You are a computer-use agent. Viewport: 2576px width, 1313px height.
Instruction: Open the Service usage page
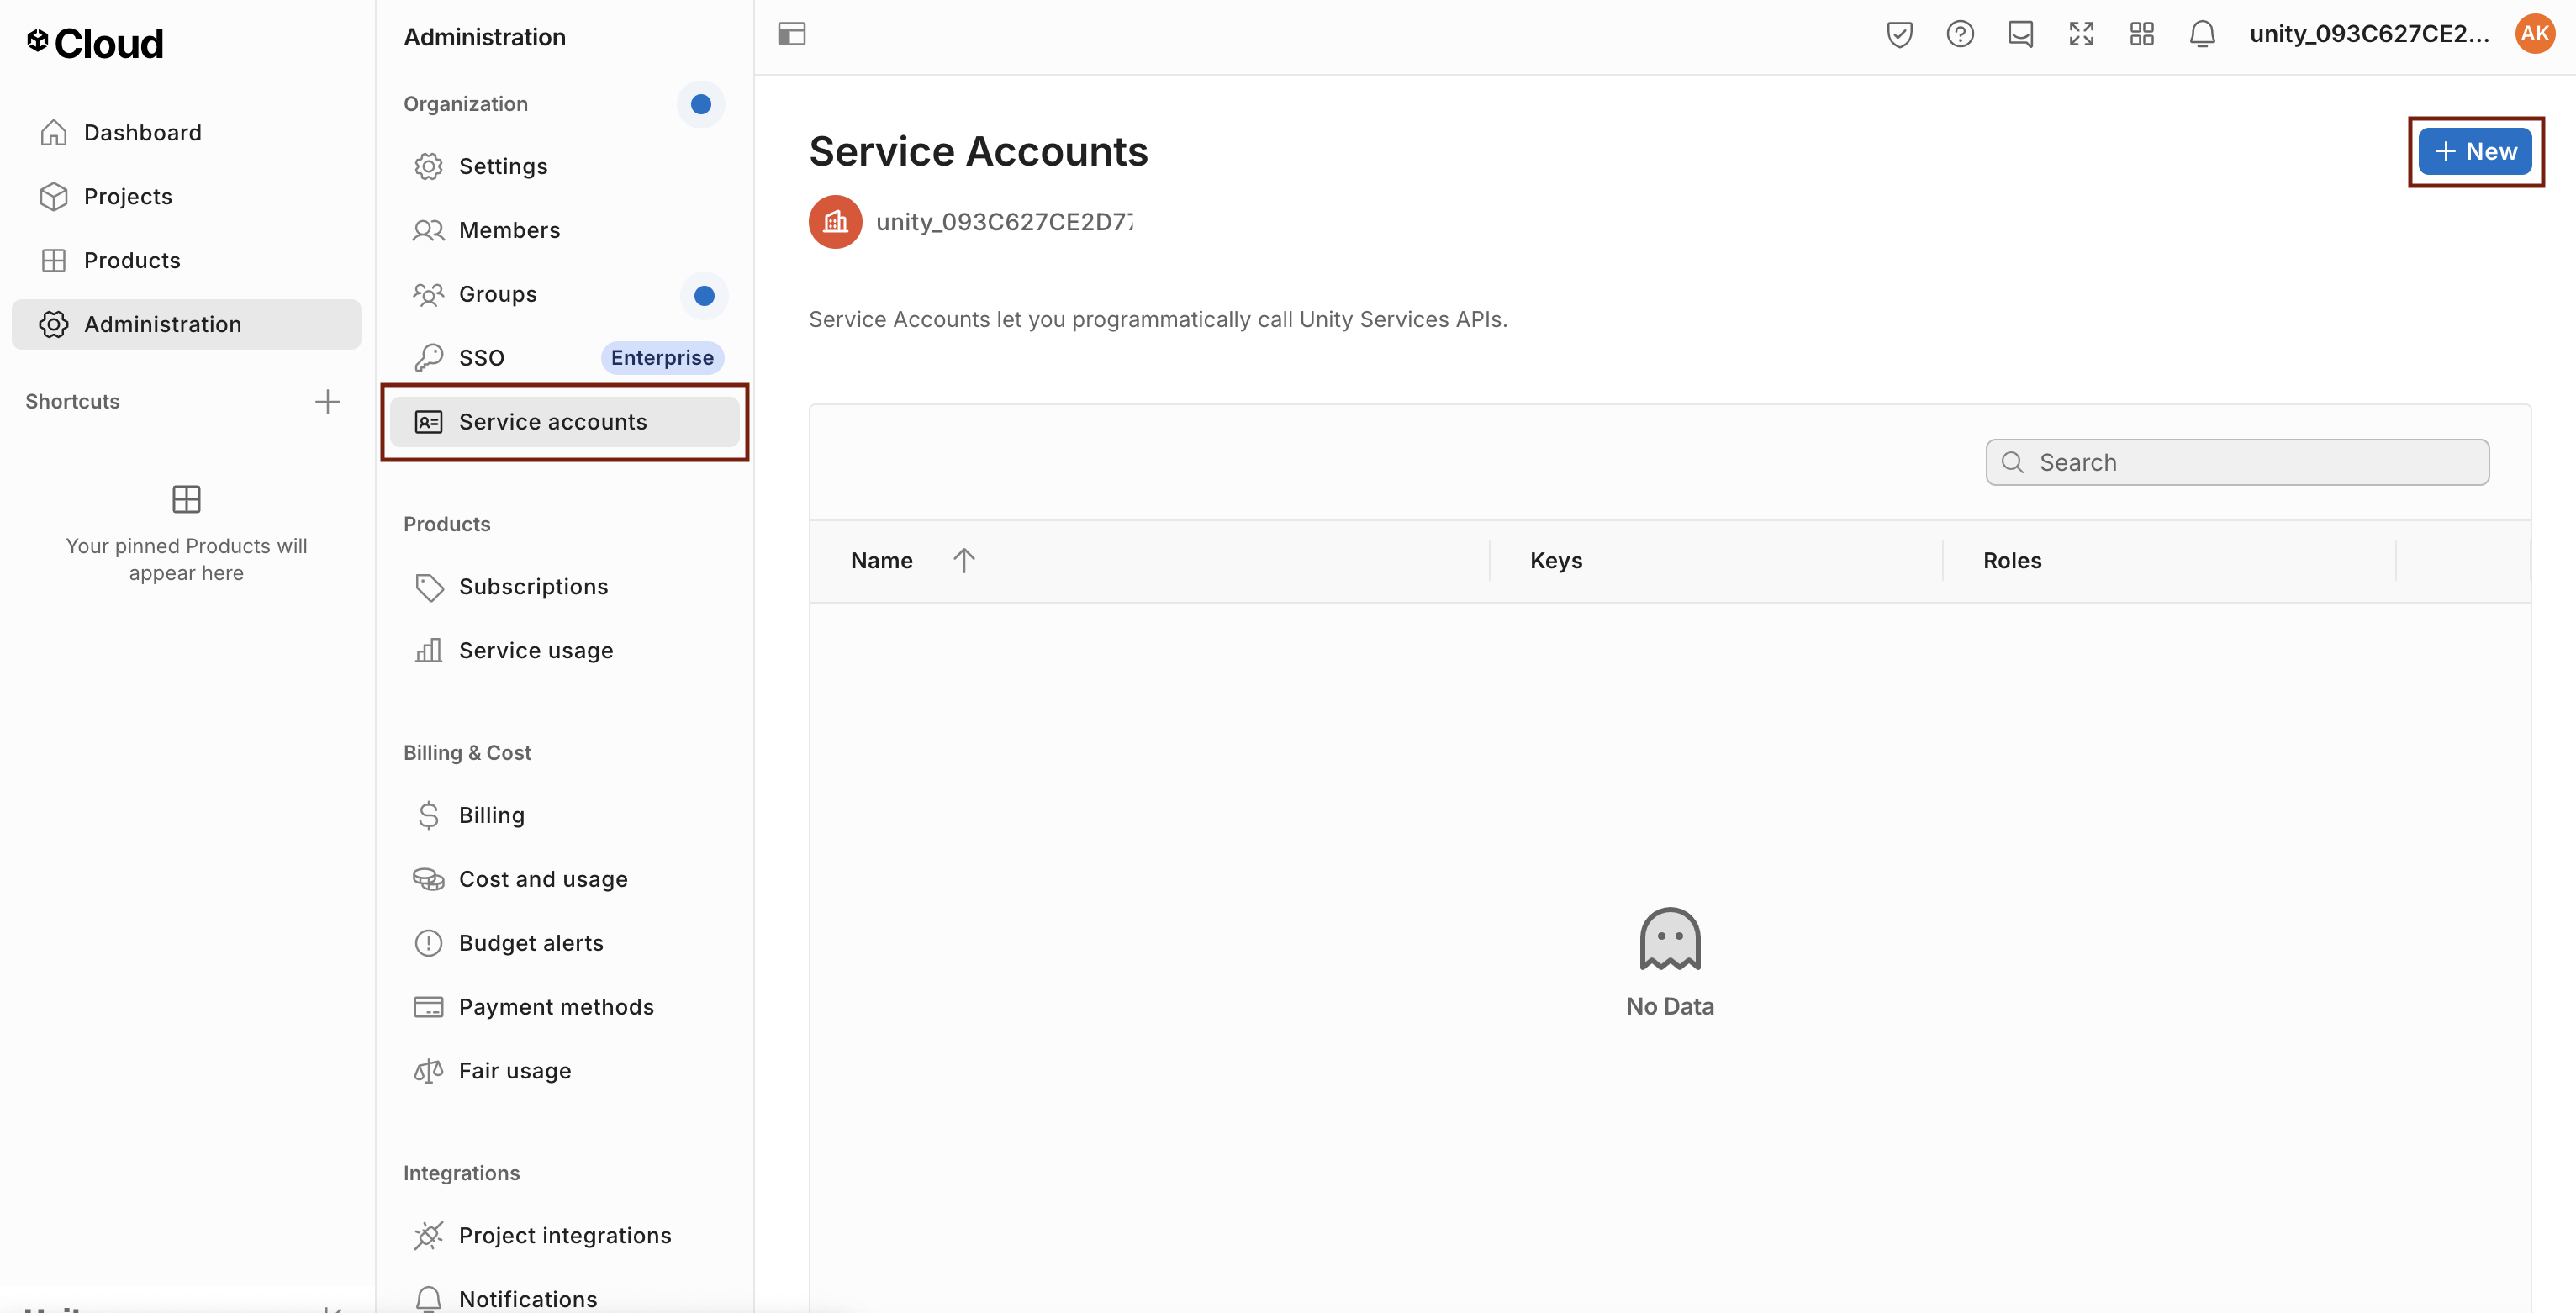click(565, 650)
